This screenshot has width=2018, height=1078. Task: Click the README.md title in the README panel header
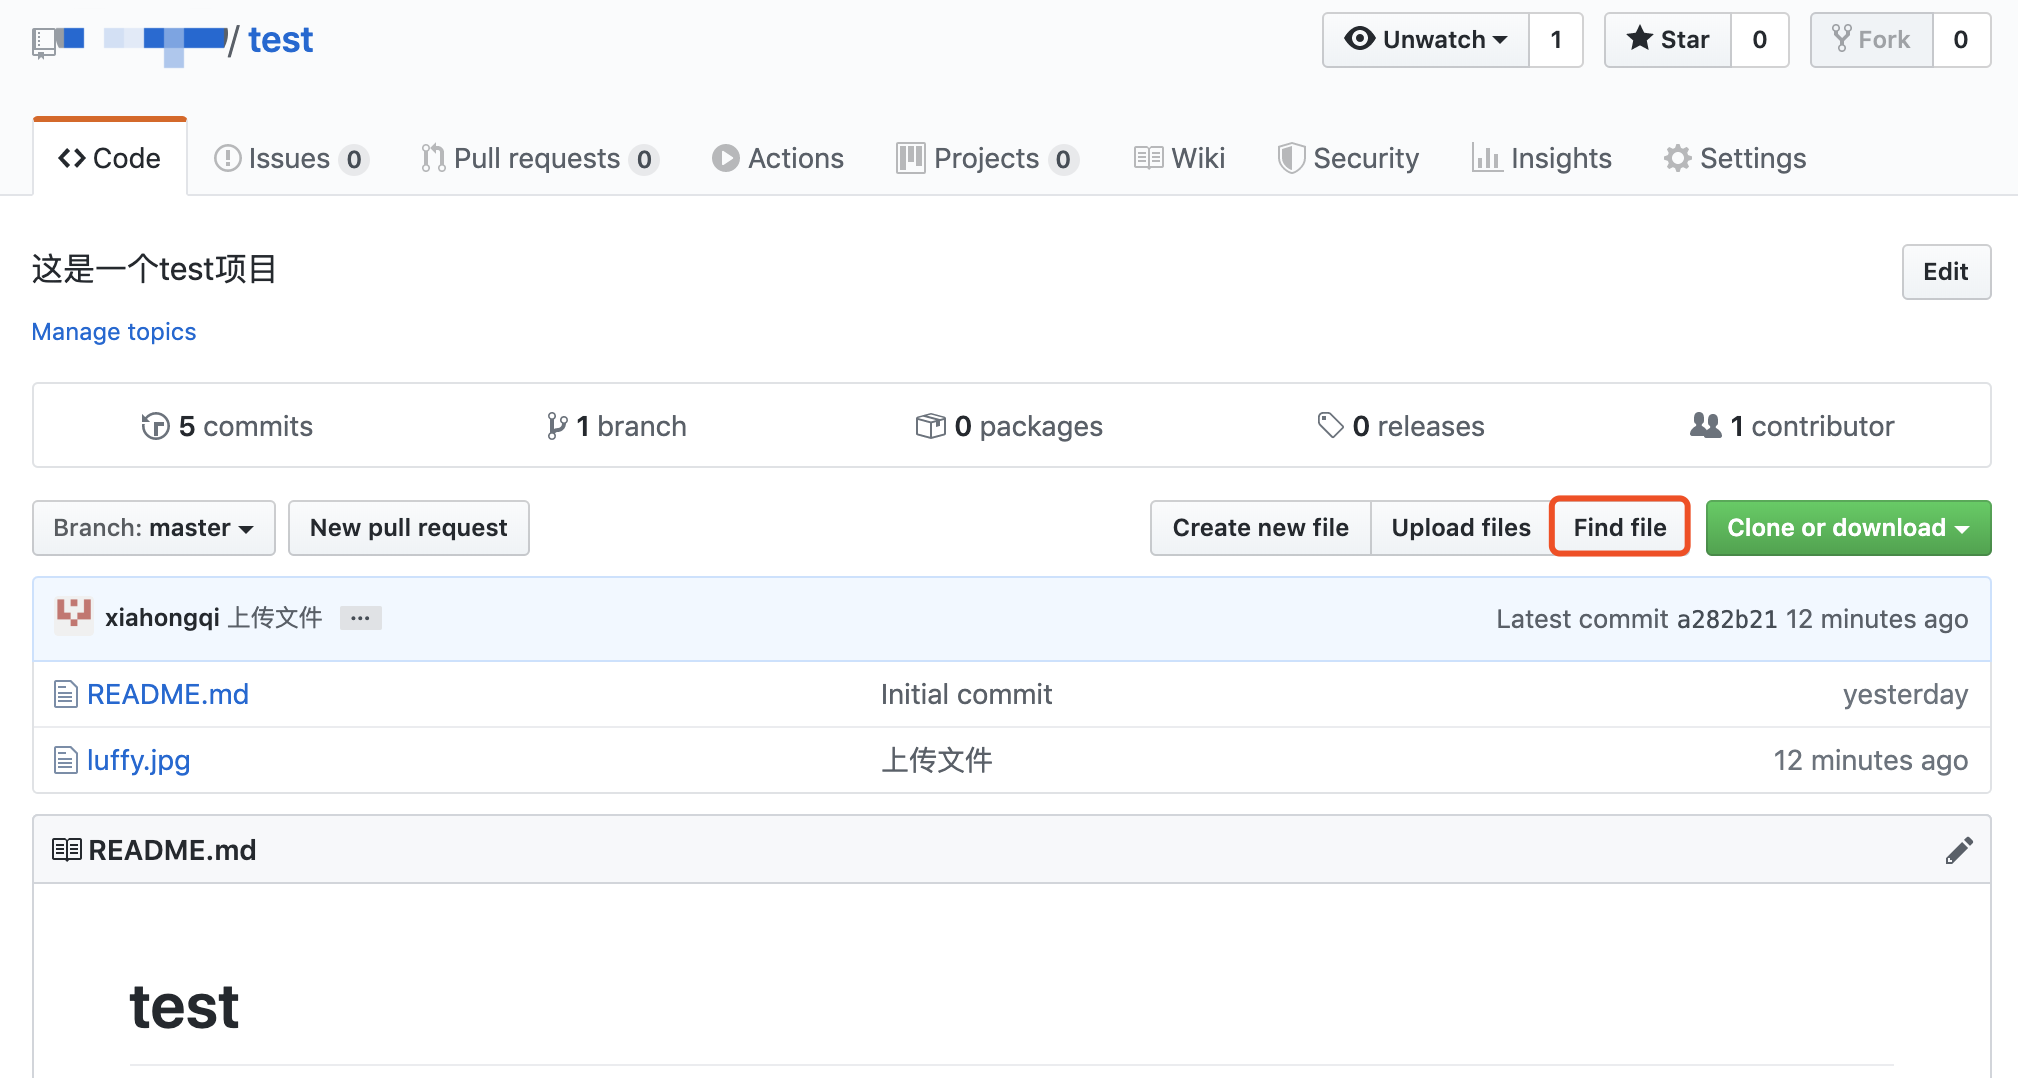[173, 850]
